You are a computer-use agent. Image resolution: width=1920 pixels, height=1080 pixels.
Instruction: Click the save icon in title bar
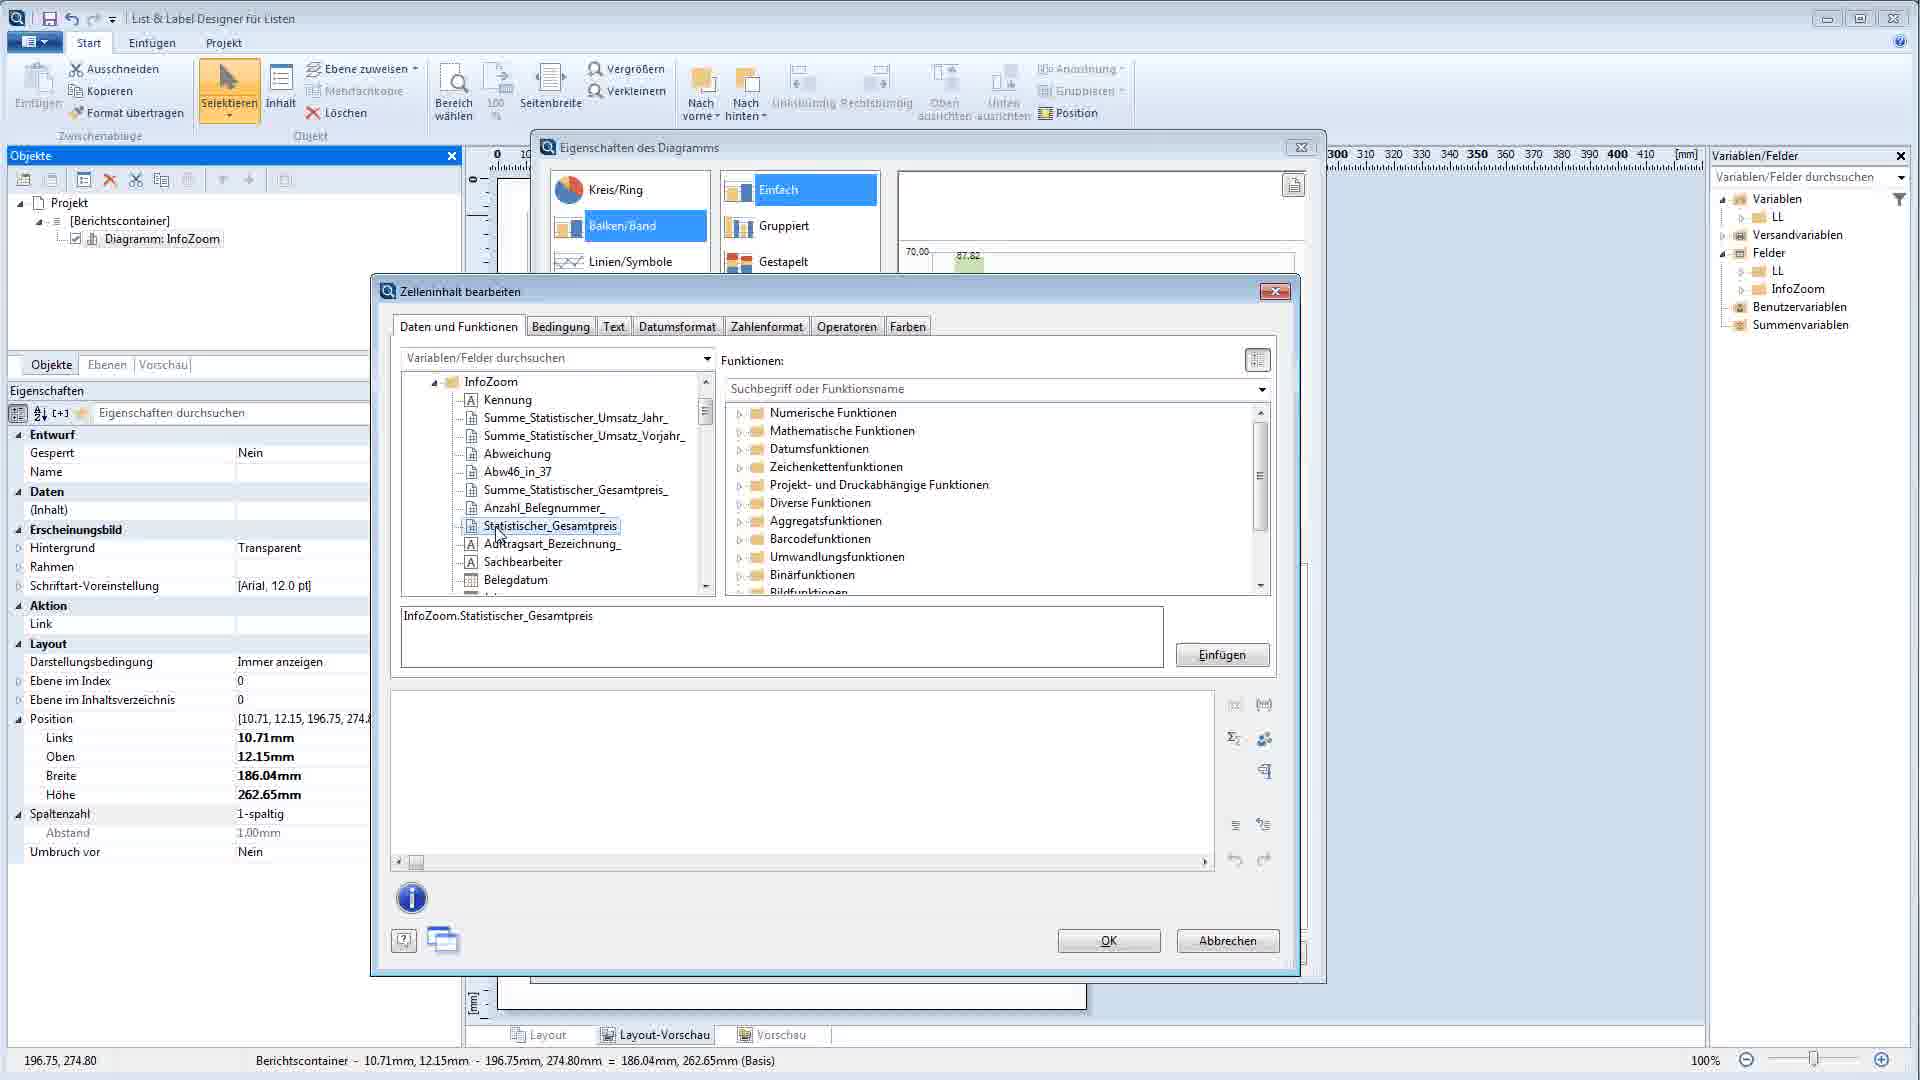(49, 18)
